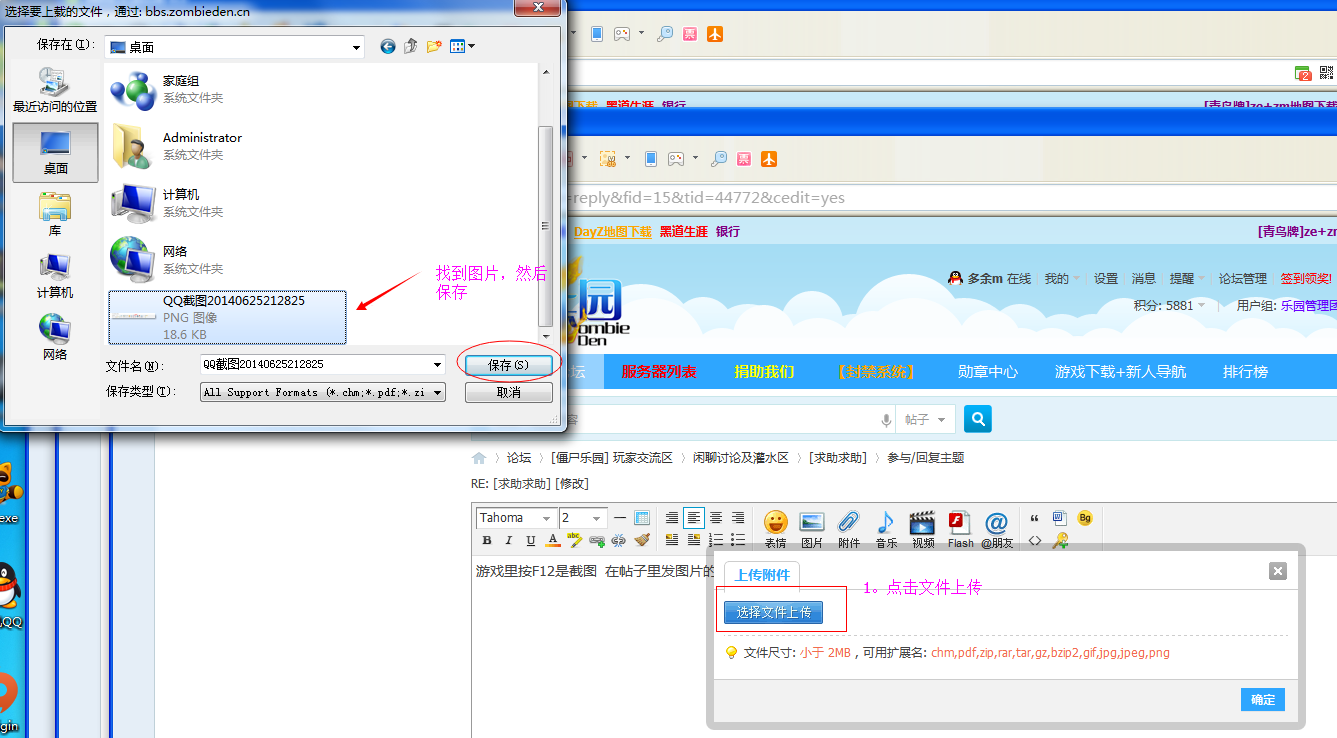Click the Bg background color icon
Screen dimensions: 1337x738
[1085, 518]
